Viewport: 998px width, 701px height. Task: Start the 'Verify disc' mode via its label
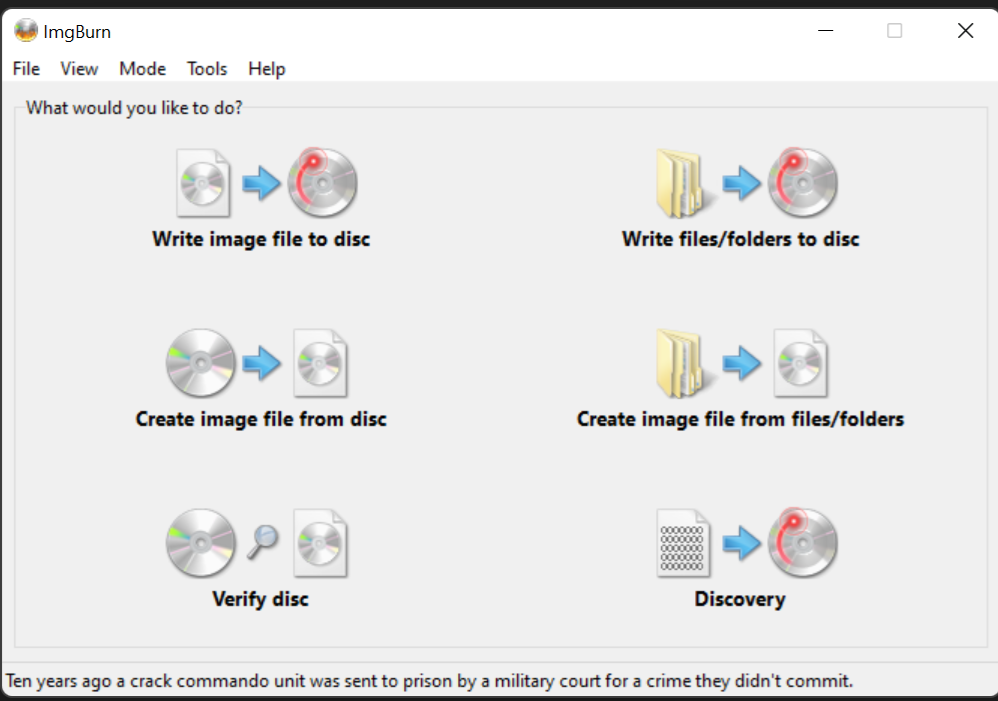click(260, 600)
